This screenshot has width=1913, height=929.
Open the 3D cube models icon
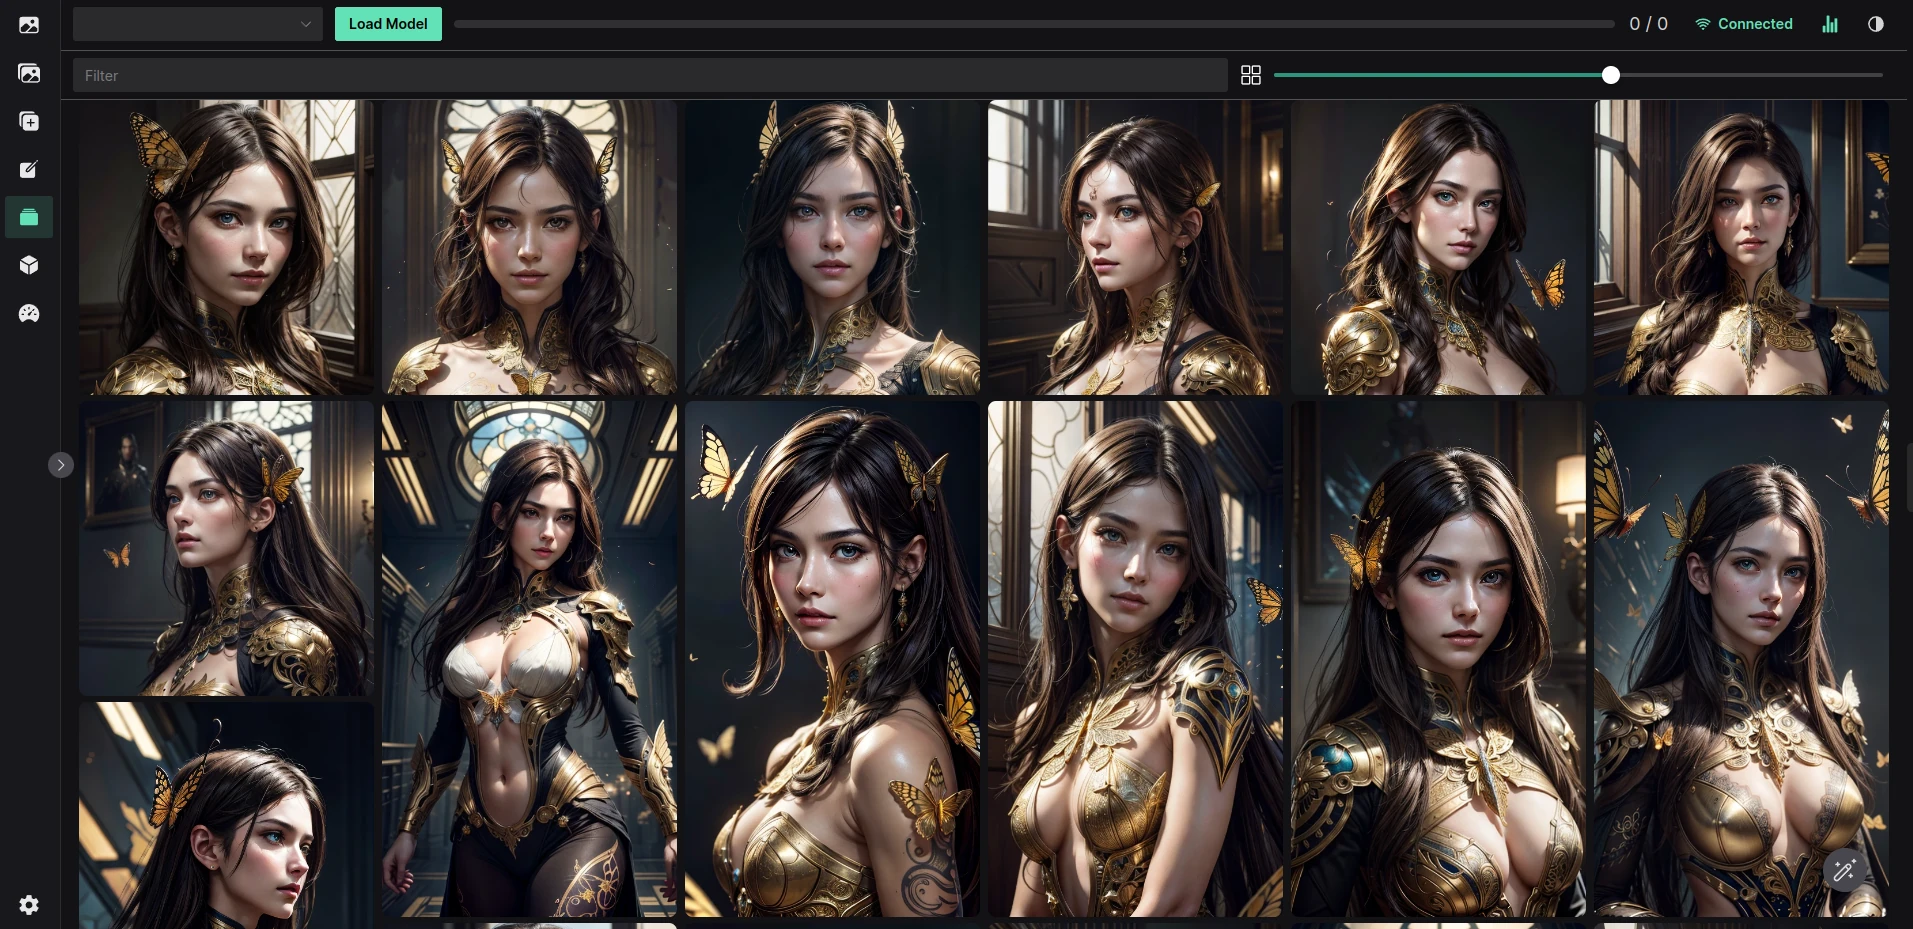tap(29, 265)
